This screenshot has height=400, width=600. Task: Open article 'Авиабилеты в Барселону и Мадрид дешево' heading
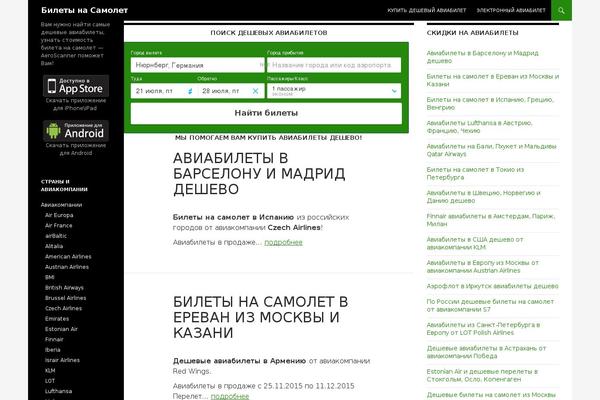pyautogui.click(x=259, y=173)
